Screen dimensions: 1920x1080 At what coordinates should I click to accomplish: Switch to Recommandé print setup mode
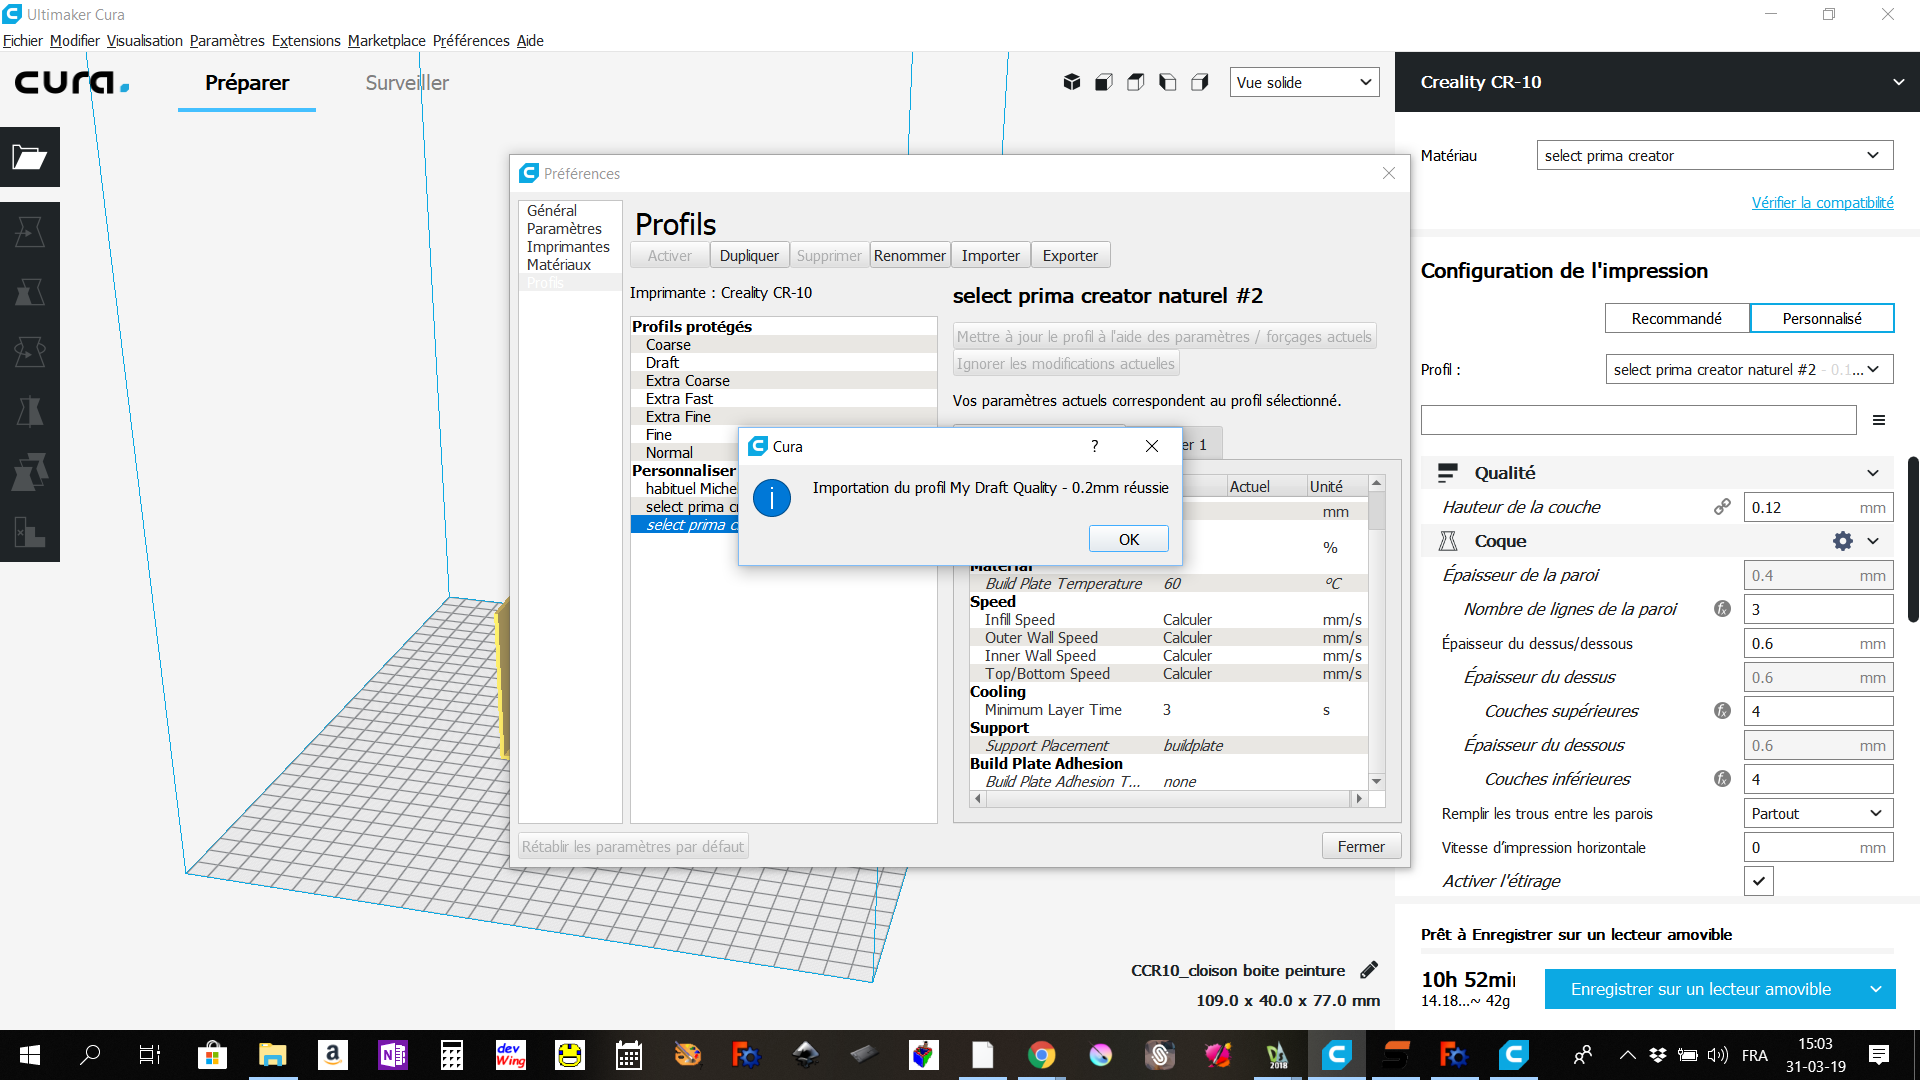1677,318
